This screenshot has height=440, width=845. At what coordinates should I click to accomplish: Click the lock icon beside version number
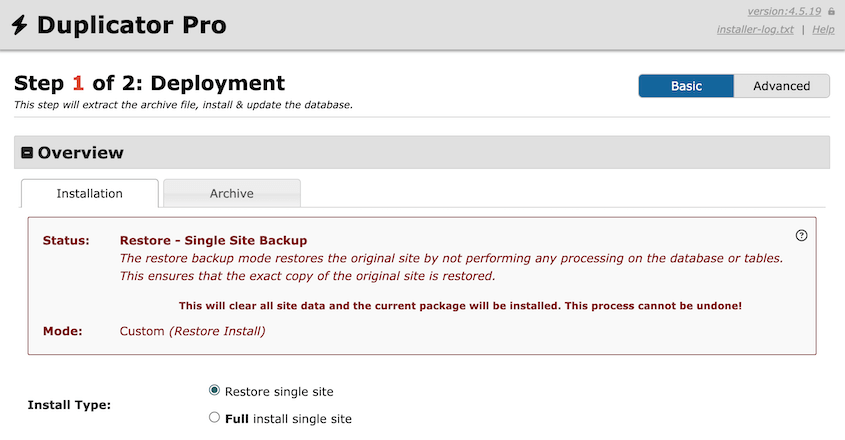coord(831,11)
